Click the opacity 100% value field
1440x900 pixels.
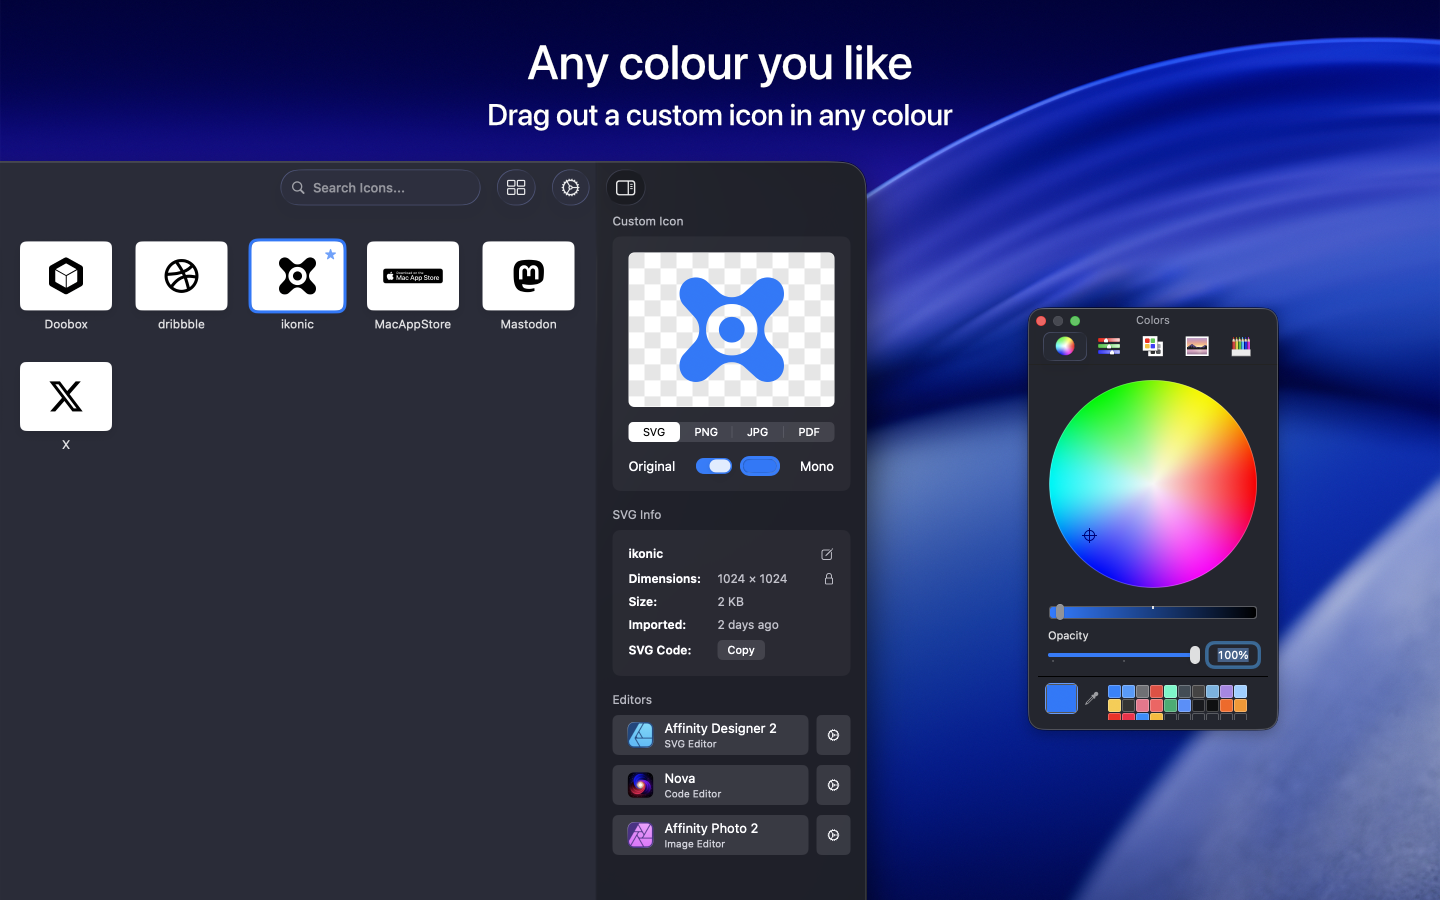point(1233,655)
